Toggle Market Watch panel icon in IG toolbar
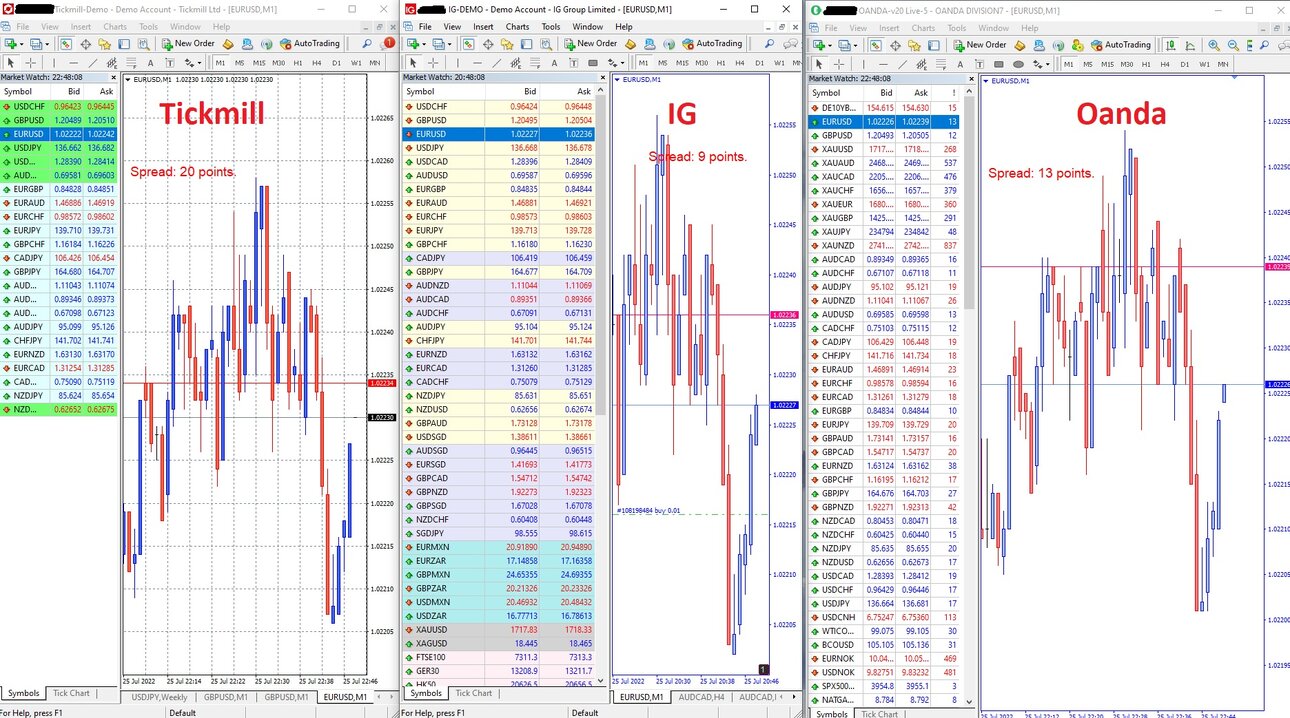The height and width of the screenshot is (718, 1290). 468,43
